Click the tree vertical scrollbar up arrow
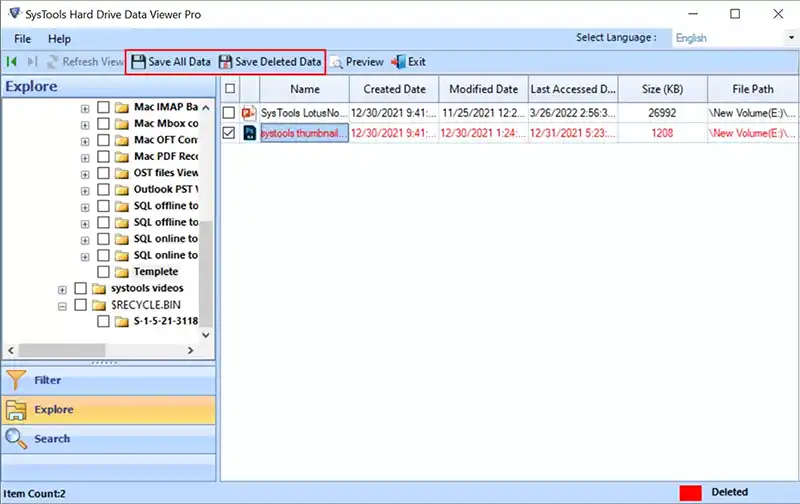This screenshot has width=800, height=504. 206,108
